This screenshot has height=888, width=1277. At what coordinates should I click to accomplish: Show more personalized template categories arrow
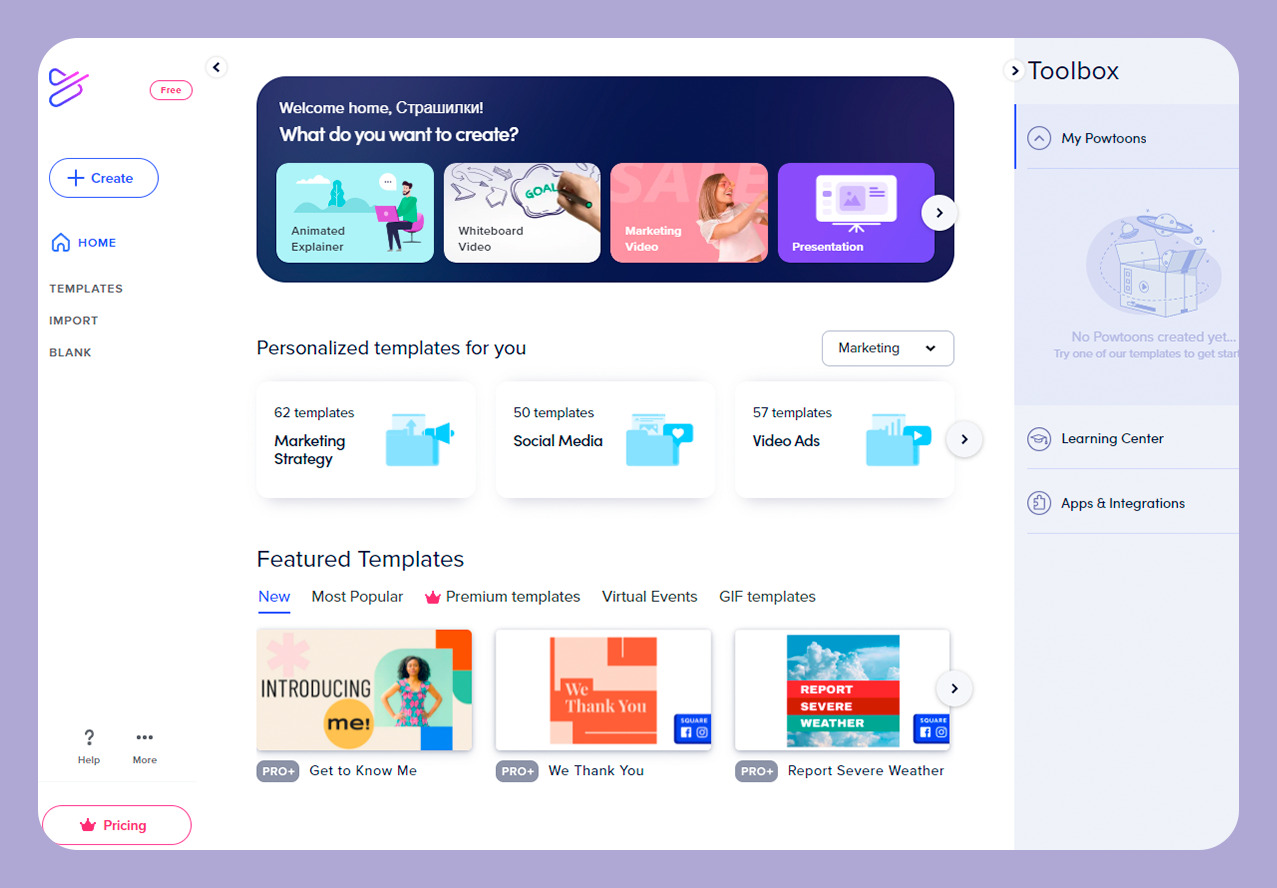(964, 439)
